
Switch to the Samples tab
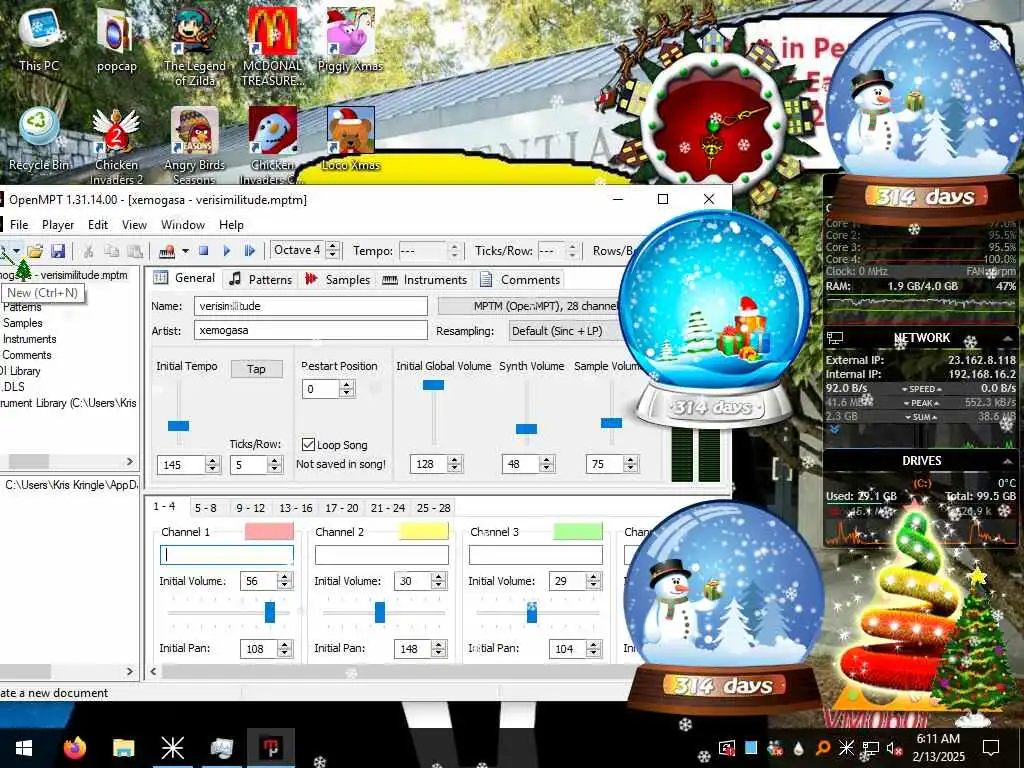pos(338,280)
